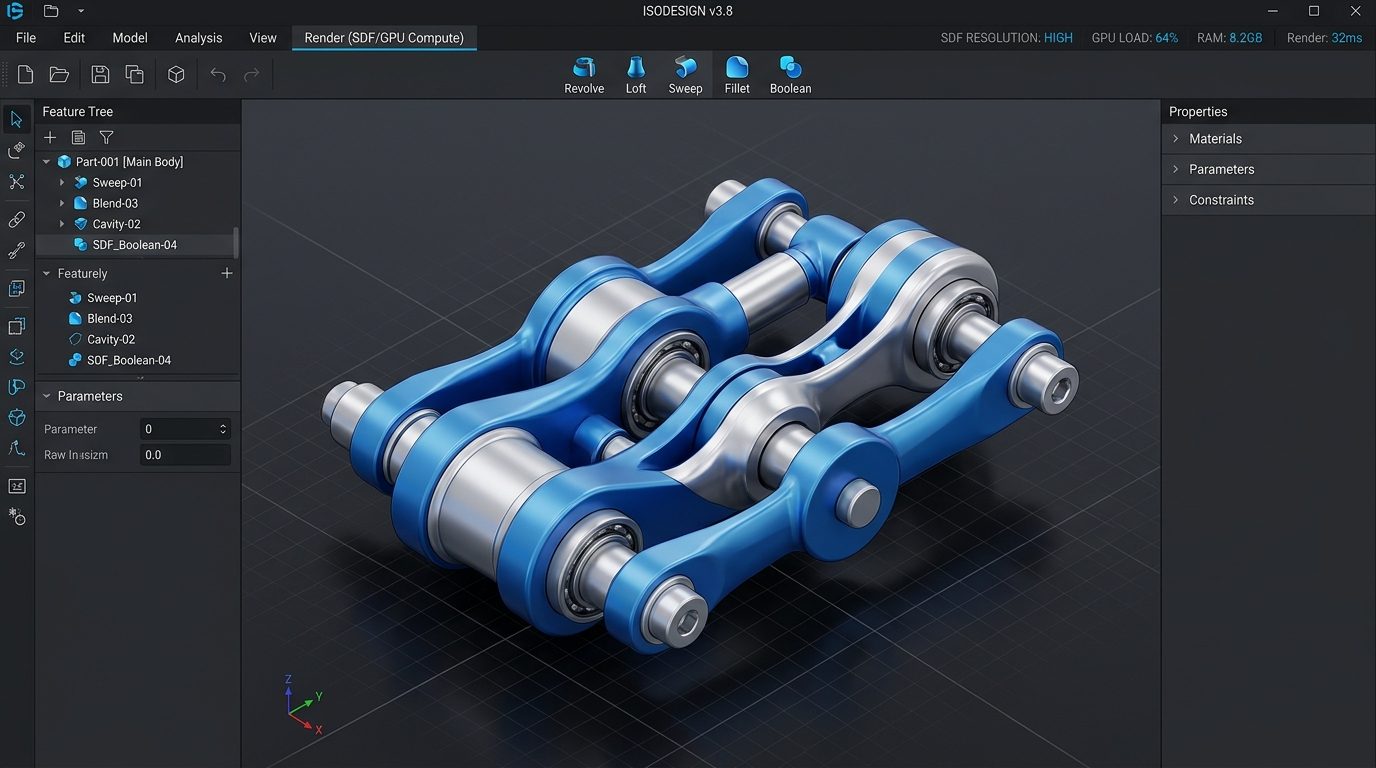This screenshot has width=1376, height=768.
Task: Open the title bar dropdown arrow
Action: tap(80, 11)
